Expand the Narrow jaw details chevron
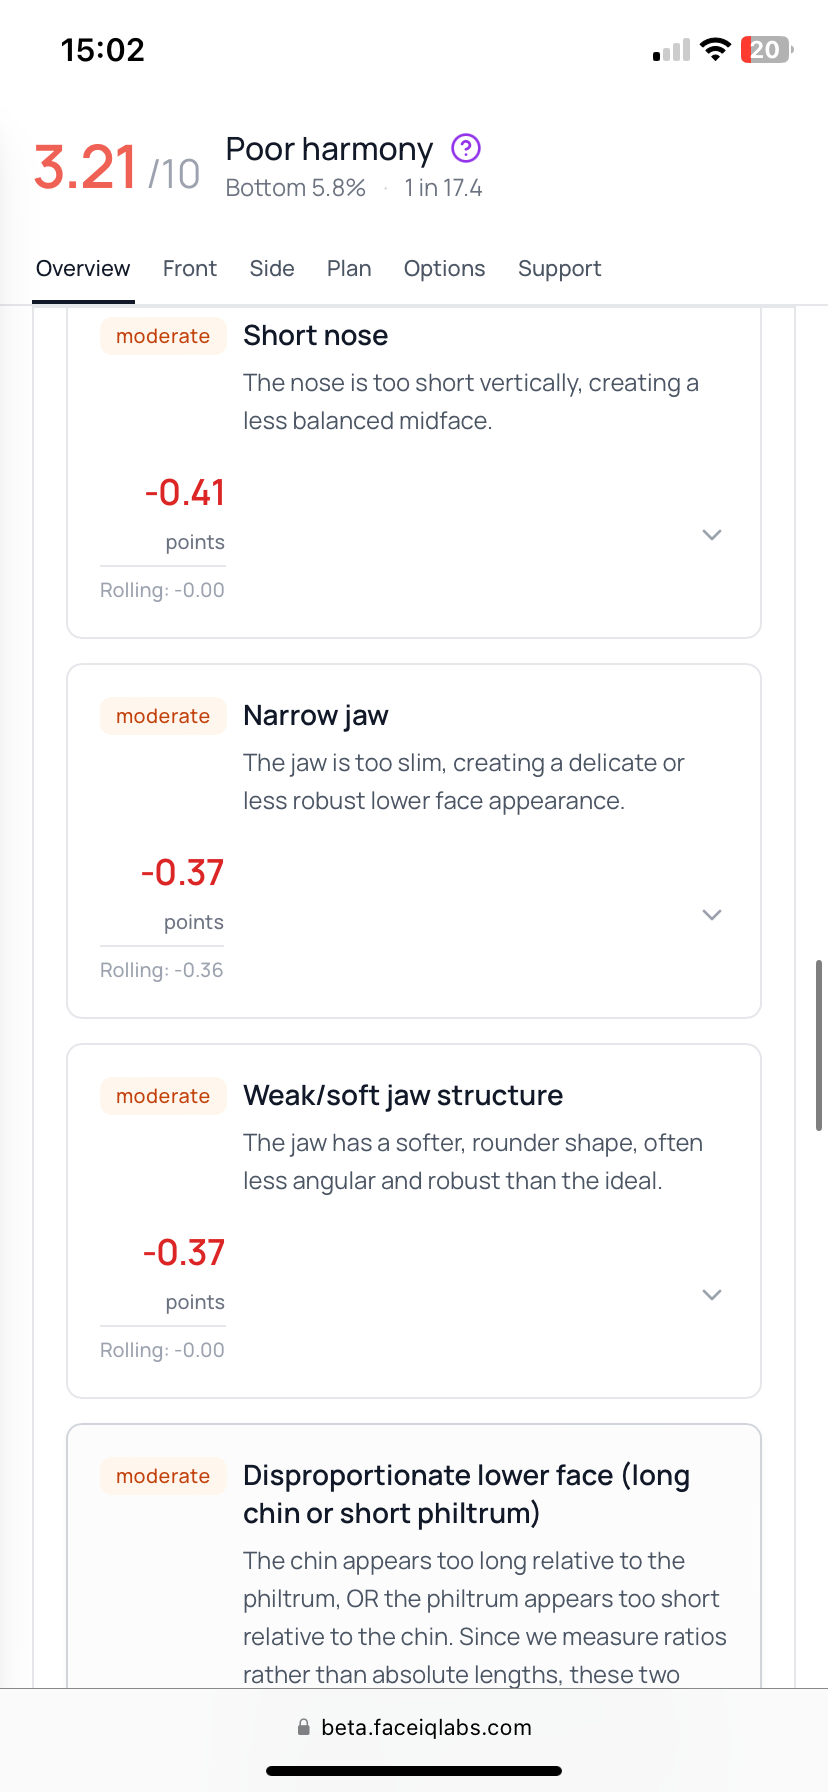 [712, 915]
